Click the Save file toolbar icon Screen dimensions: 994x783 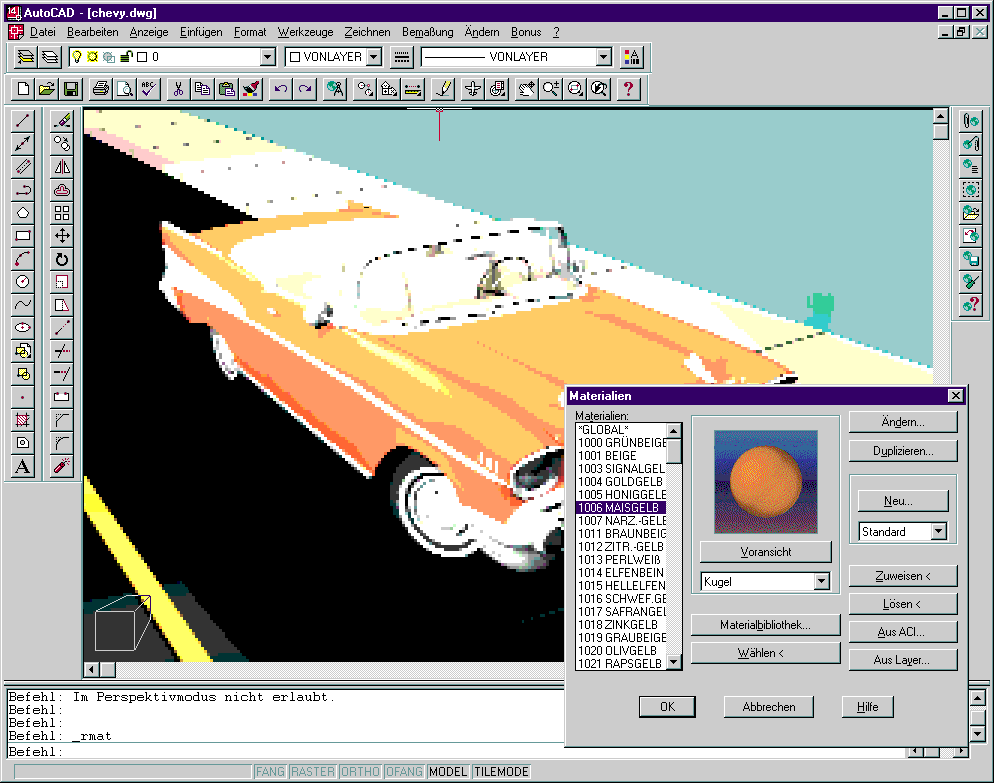[x=71, y=89]
